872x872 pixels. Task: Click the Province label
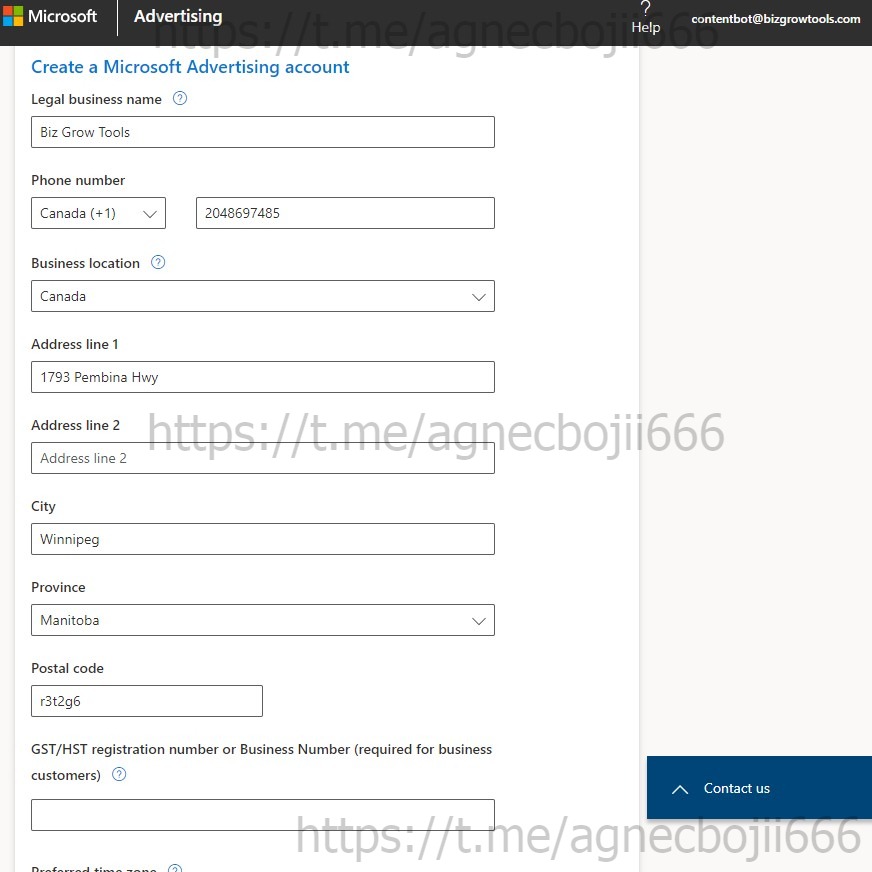[58, 587]
